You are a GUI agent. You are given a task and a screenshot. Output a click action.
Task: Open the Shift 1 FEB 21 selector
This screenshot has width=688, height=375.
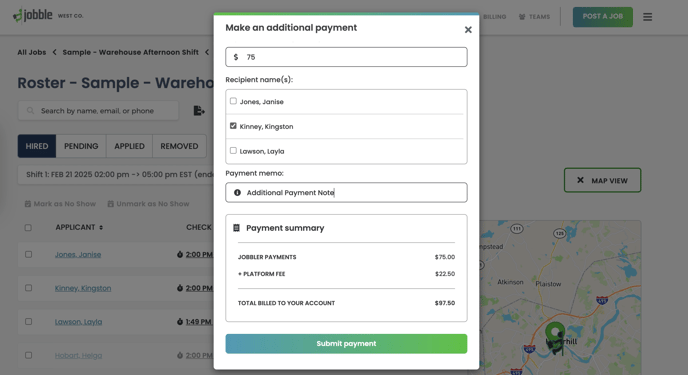[116, 175]
